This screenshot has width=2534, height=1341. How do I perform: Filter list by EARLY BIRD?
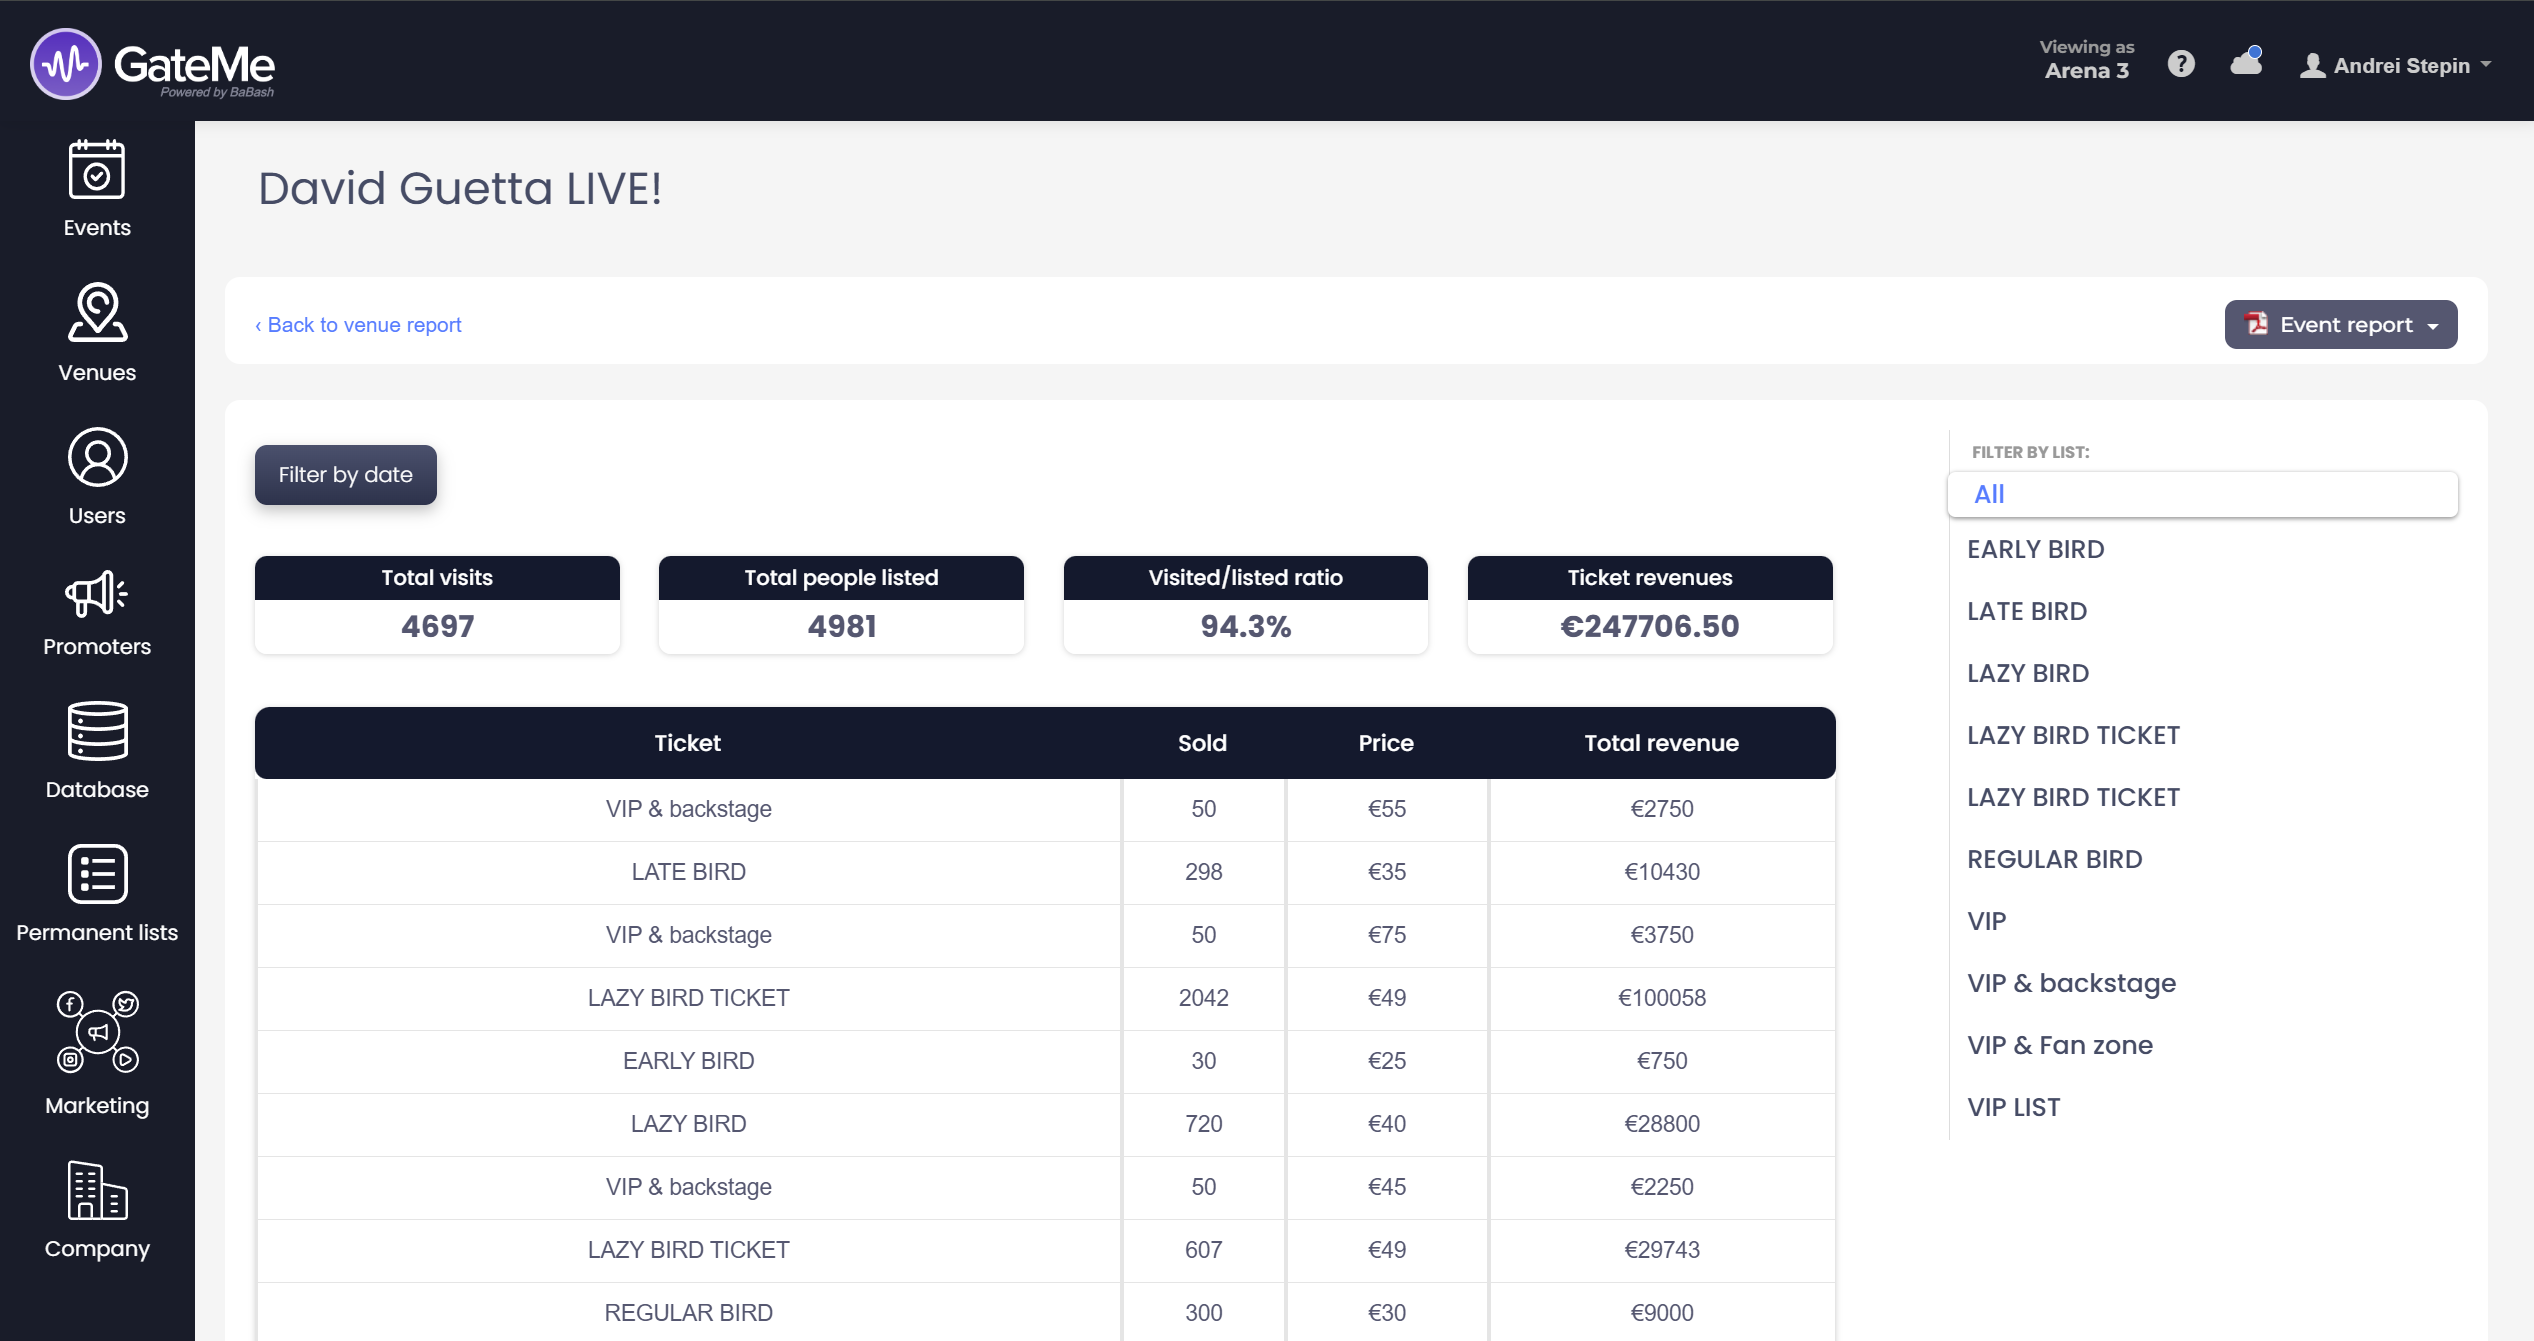[2036, 549]
